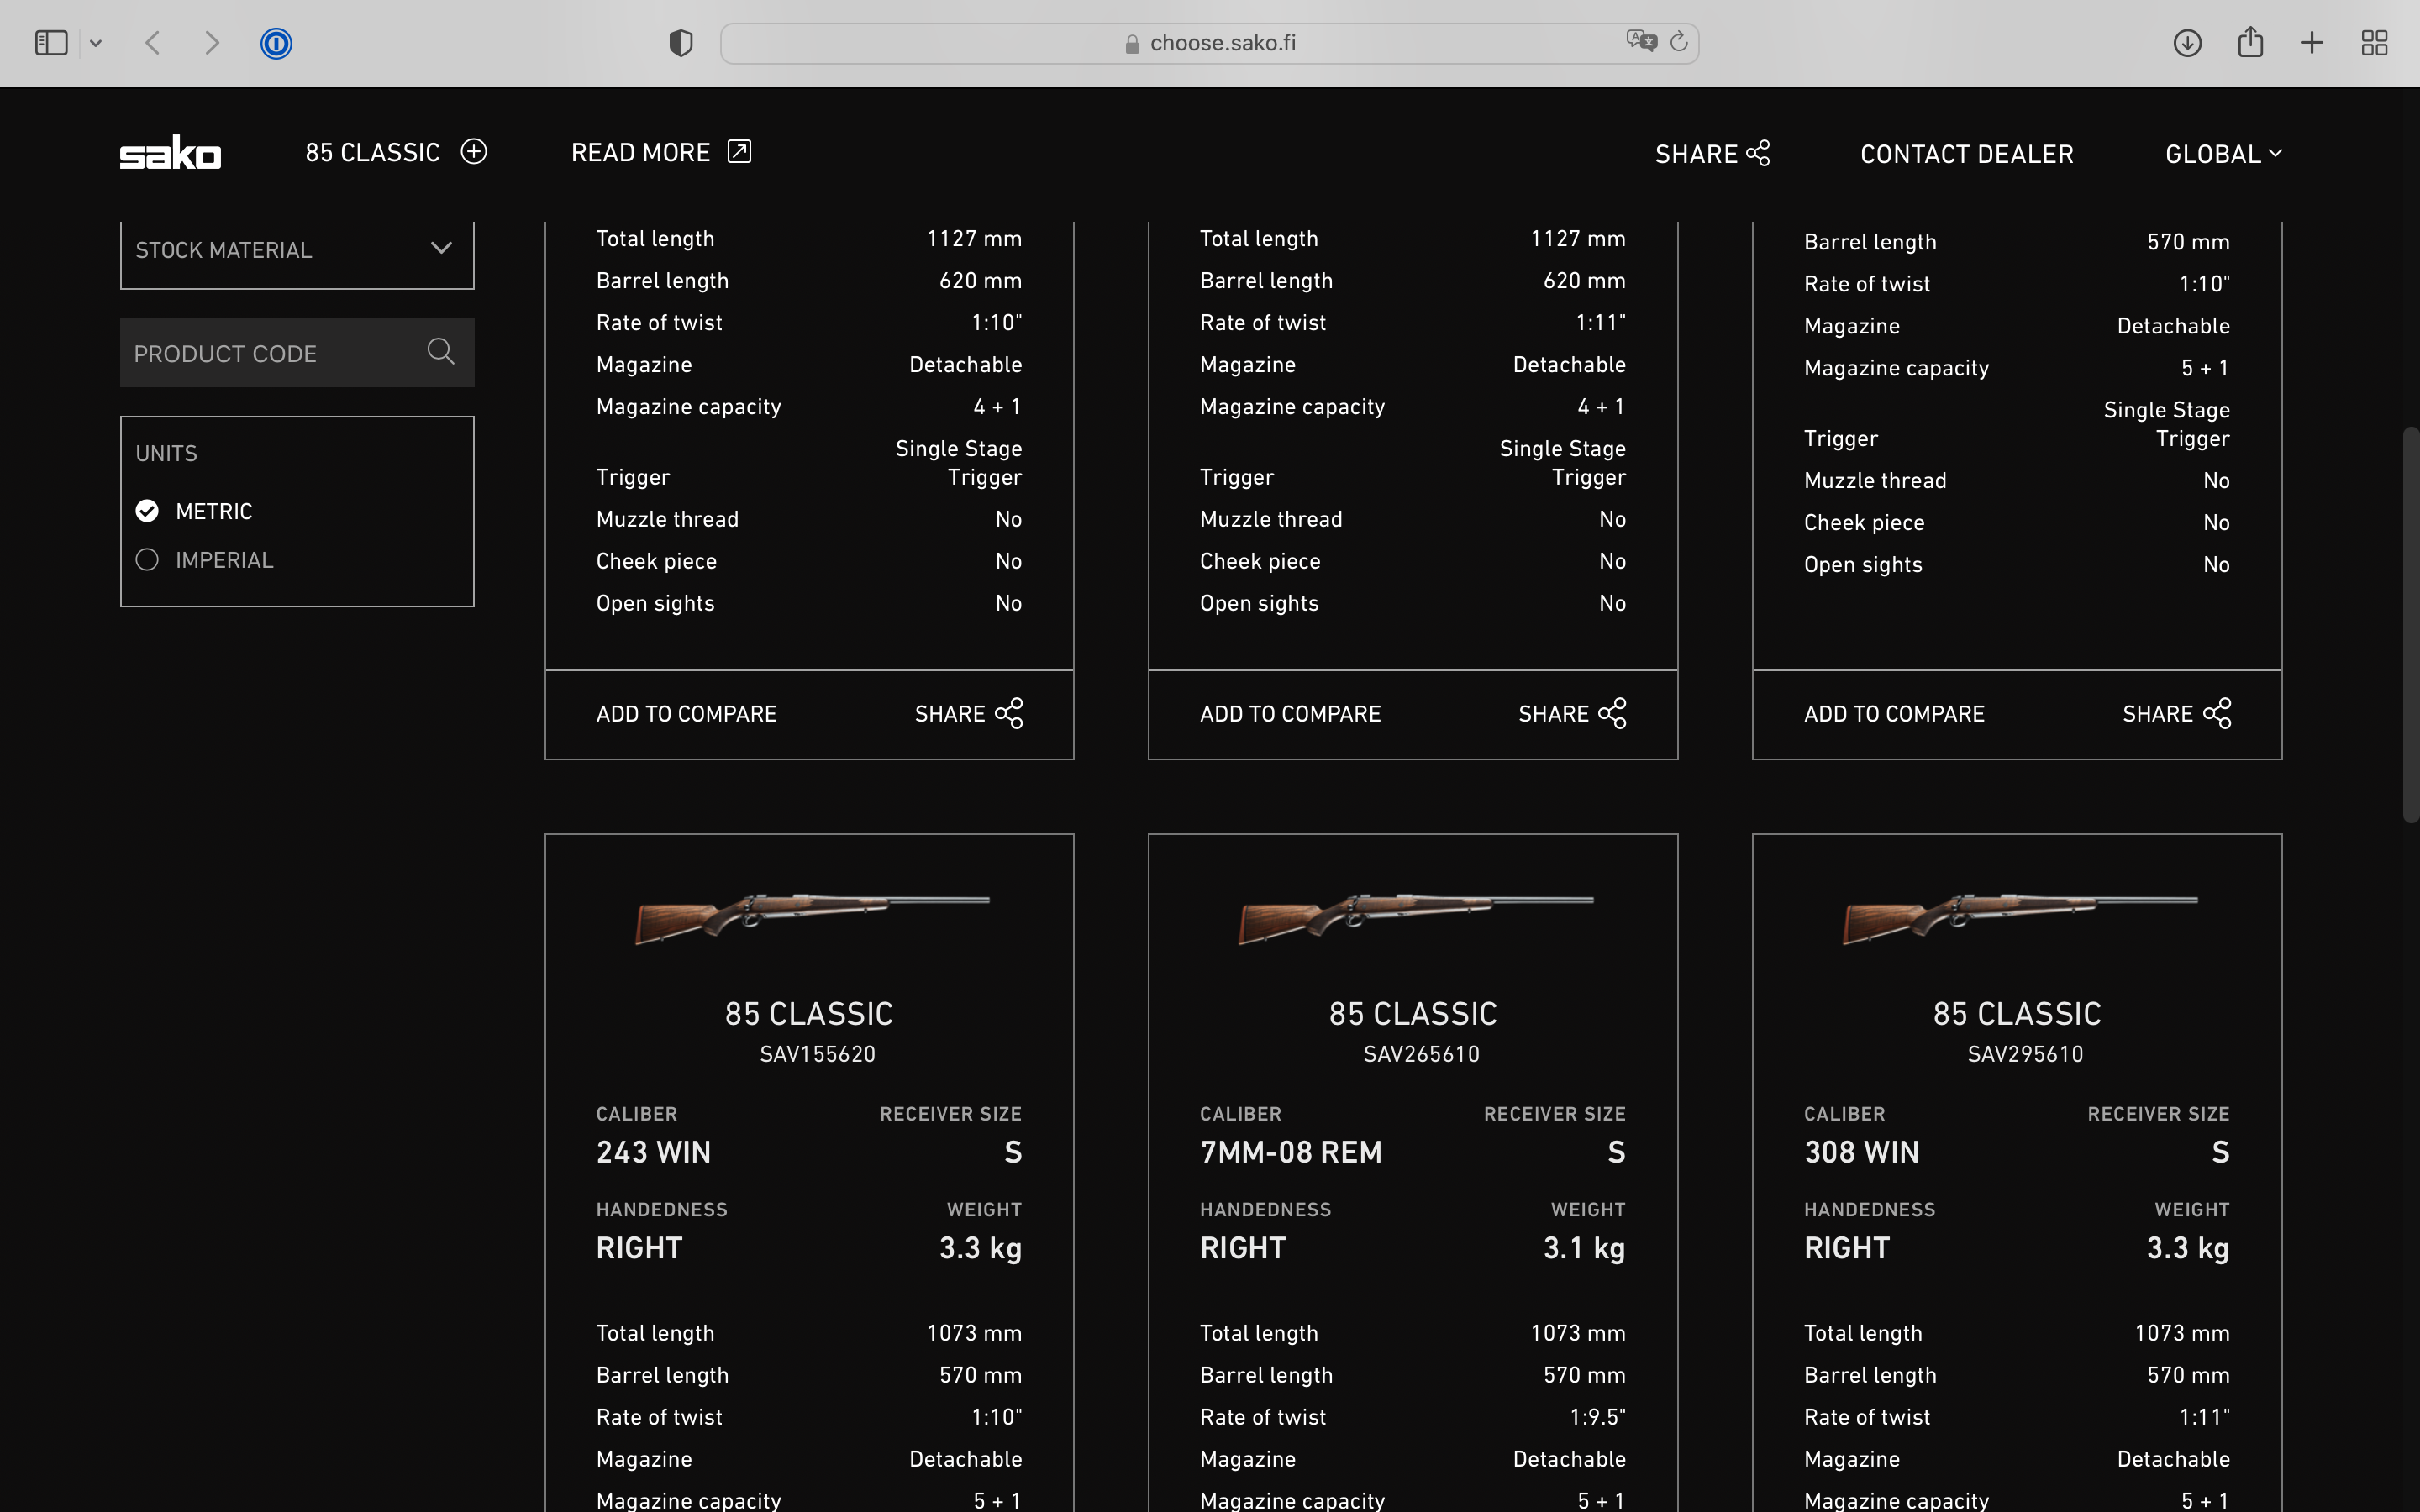The height and width of the screenshot is (1512, 2420).
Task: Open the 1Password extension icon
Action: (x=276, y=43)
